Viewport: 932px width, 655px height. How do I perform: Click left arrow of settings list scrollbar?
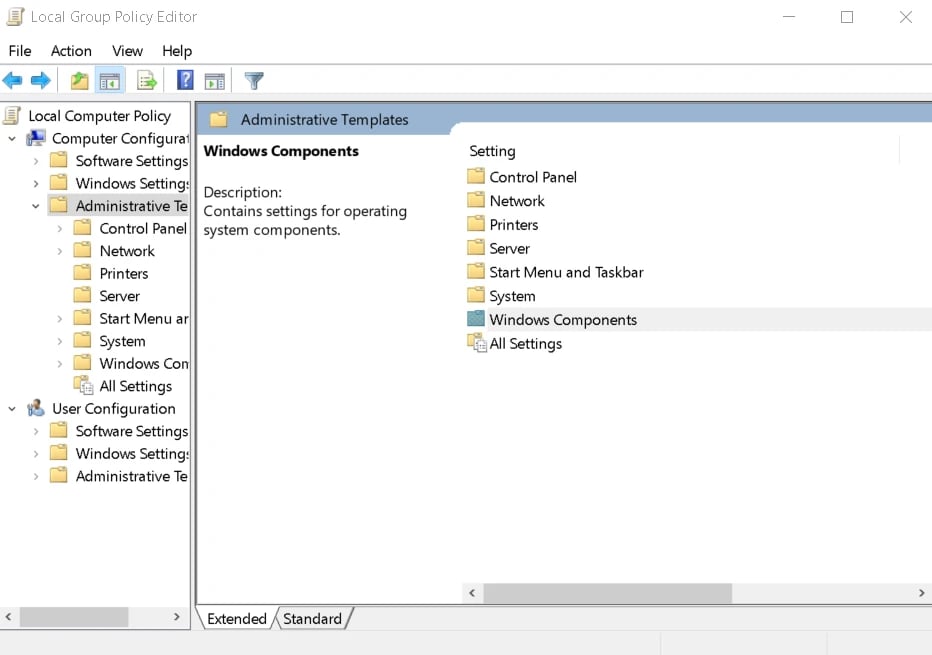[x=473, y=593]
